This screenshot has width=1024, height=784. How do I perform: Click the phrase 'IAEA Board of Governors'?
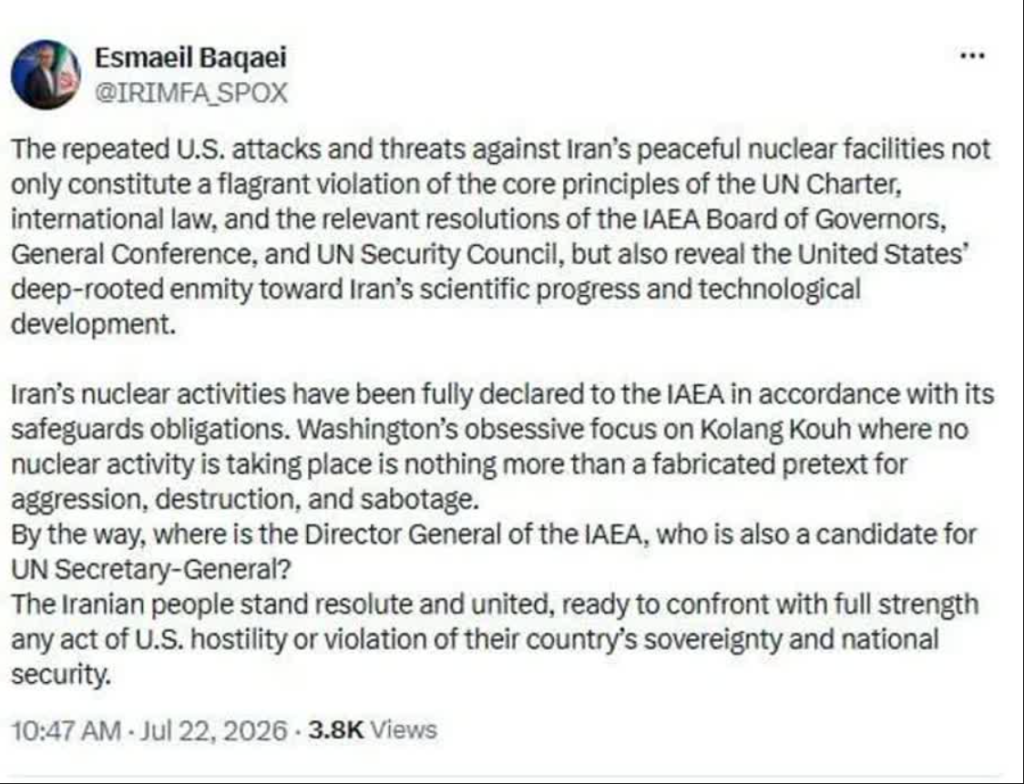pyautogui.click(x=793, y=219)
